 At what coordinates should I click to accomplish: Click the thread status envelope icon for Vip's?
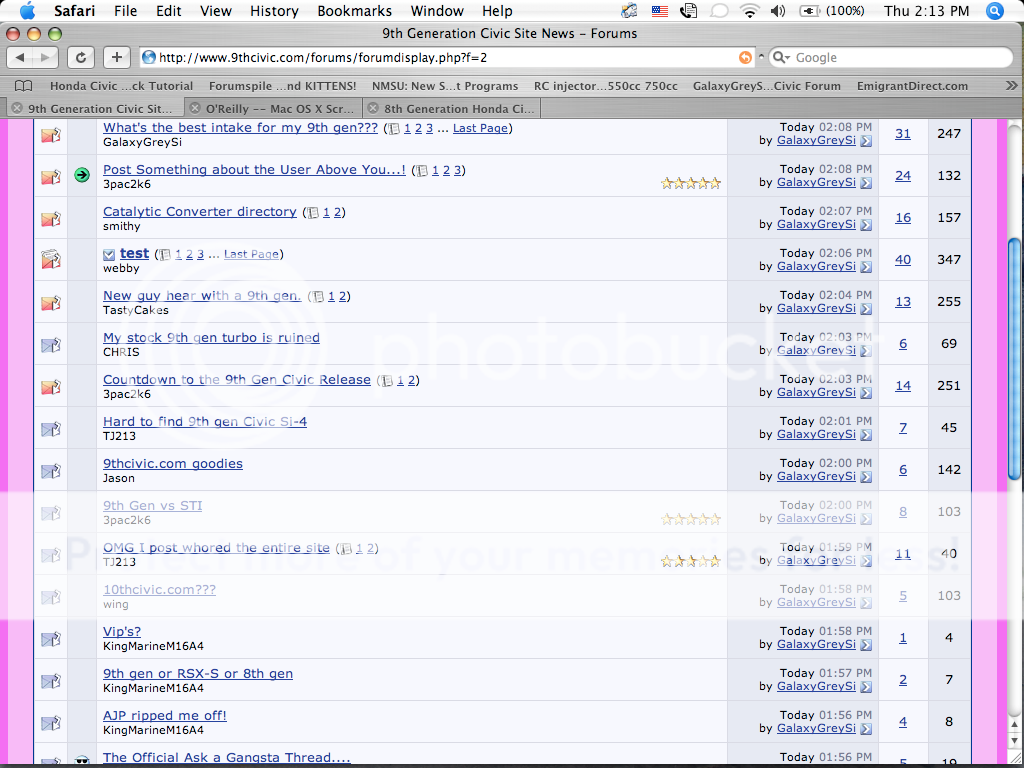pos(50,639)
